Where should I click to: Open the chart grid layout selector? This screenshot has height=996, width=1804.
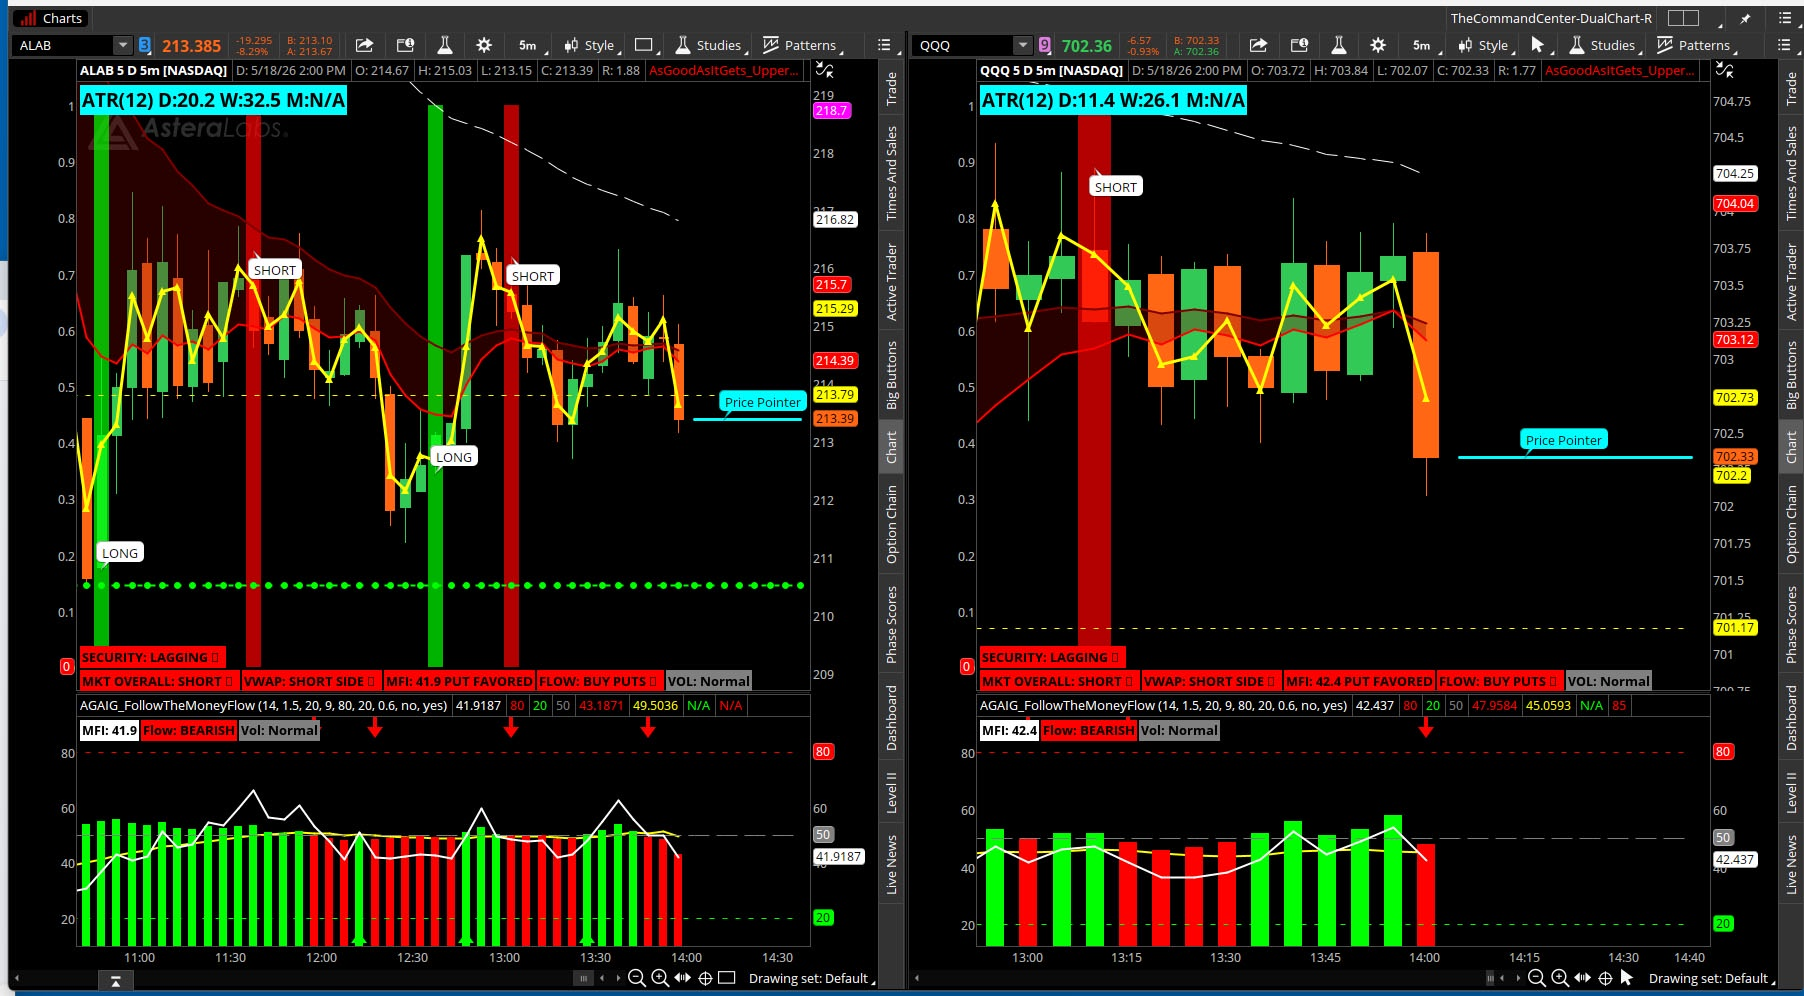coord(1684,18)
